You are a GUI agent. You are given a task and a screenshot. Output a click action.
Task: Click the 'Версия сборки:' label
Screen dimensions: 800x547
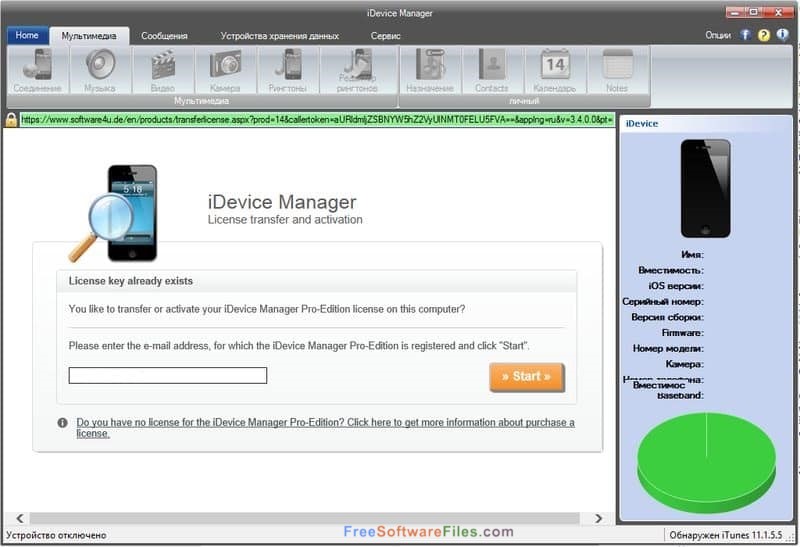pyautogui.click(x=667, y=317)
